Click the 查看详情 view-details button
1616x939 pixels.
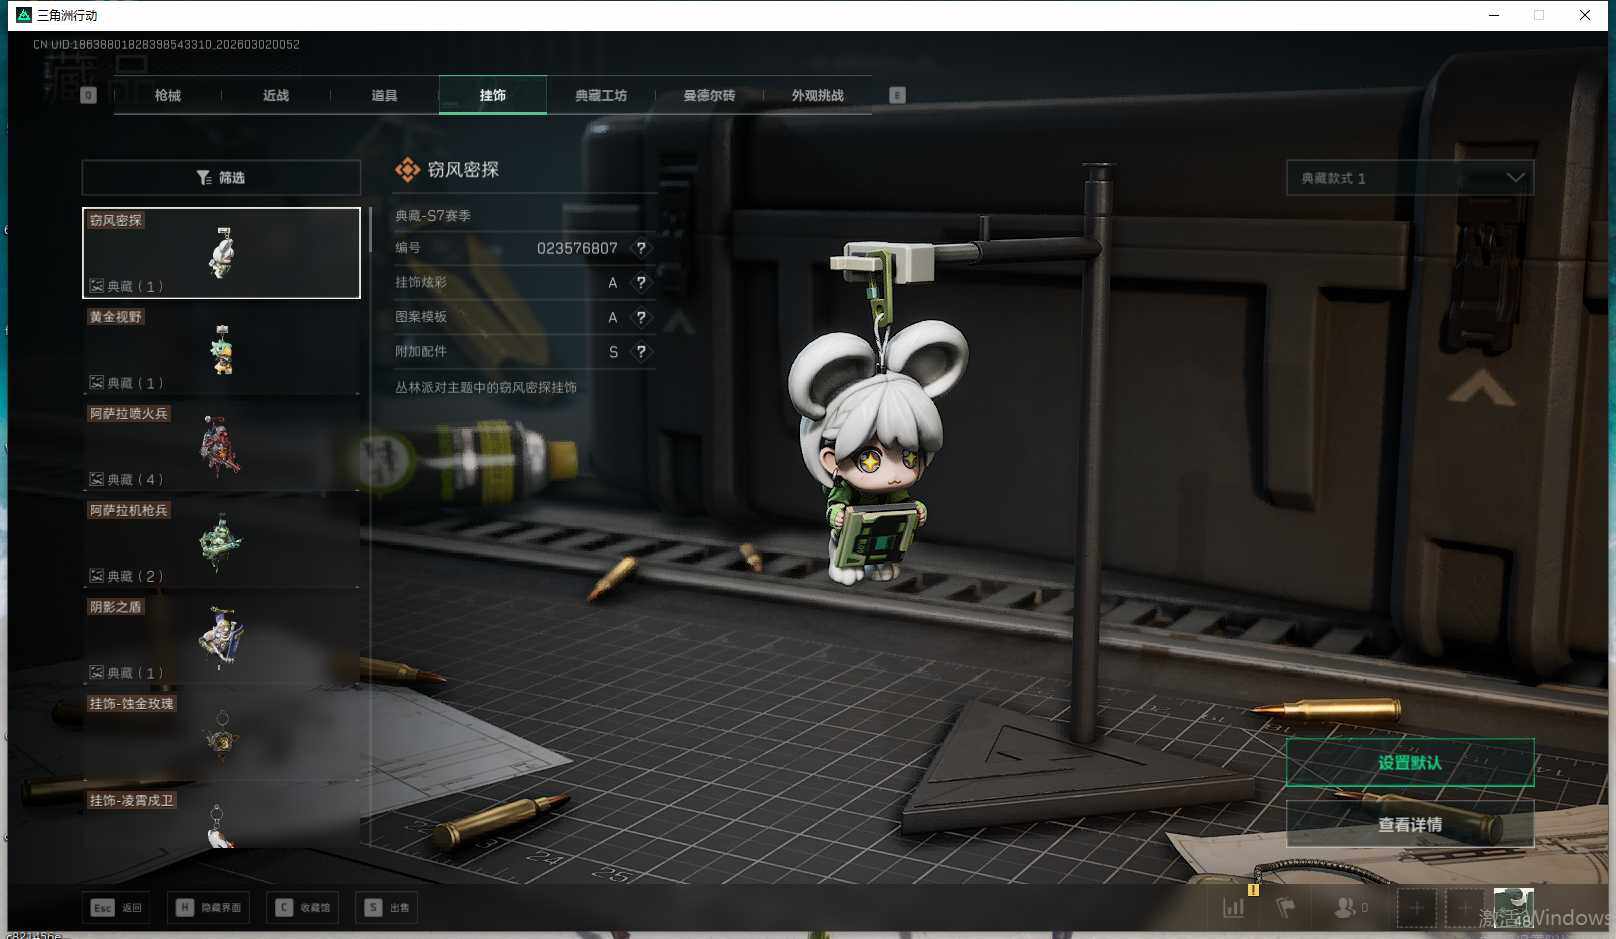coord(1410,825)
